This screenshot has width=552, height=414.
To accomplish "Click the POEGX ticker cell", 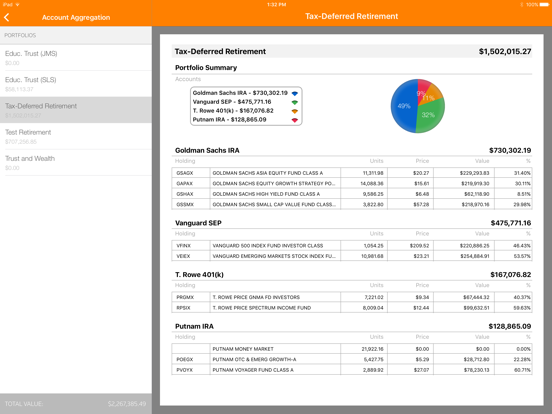I will [x=191, y=359].
